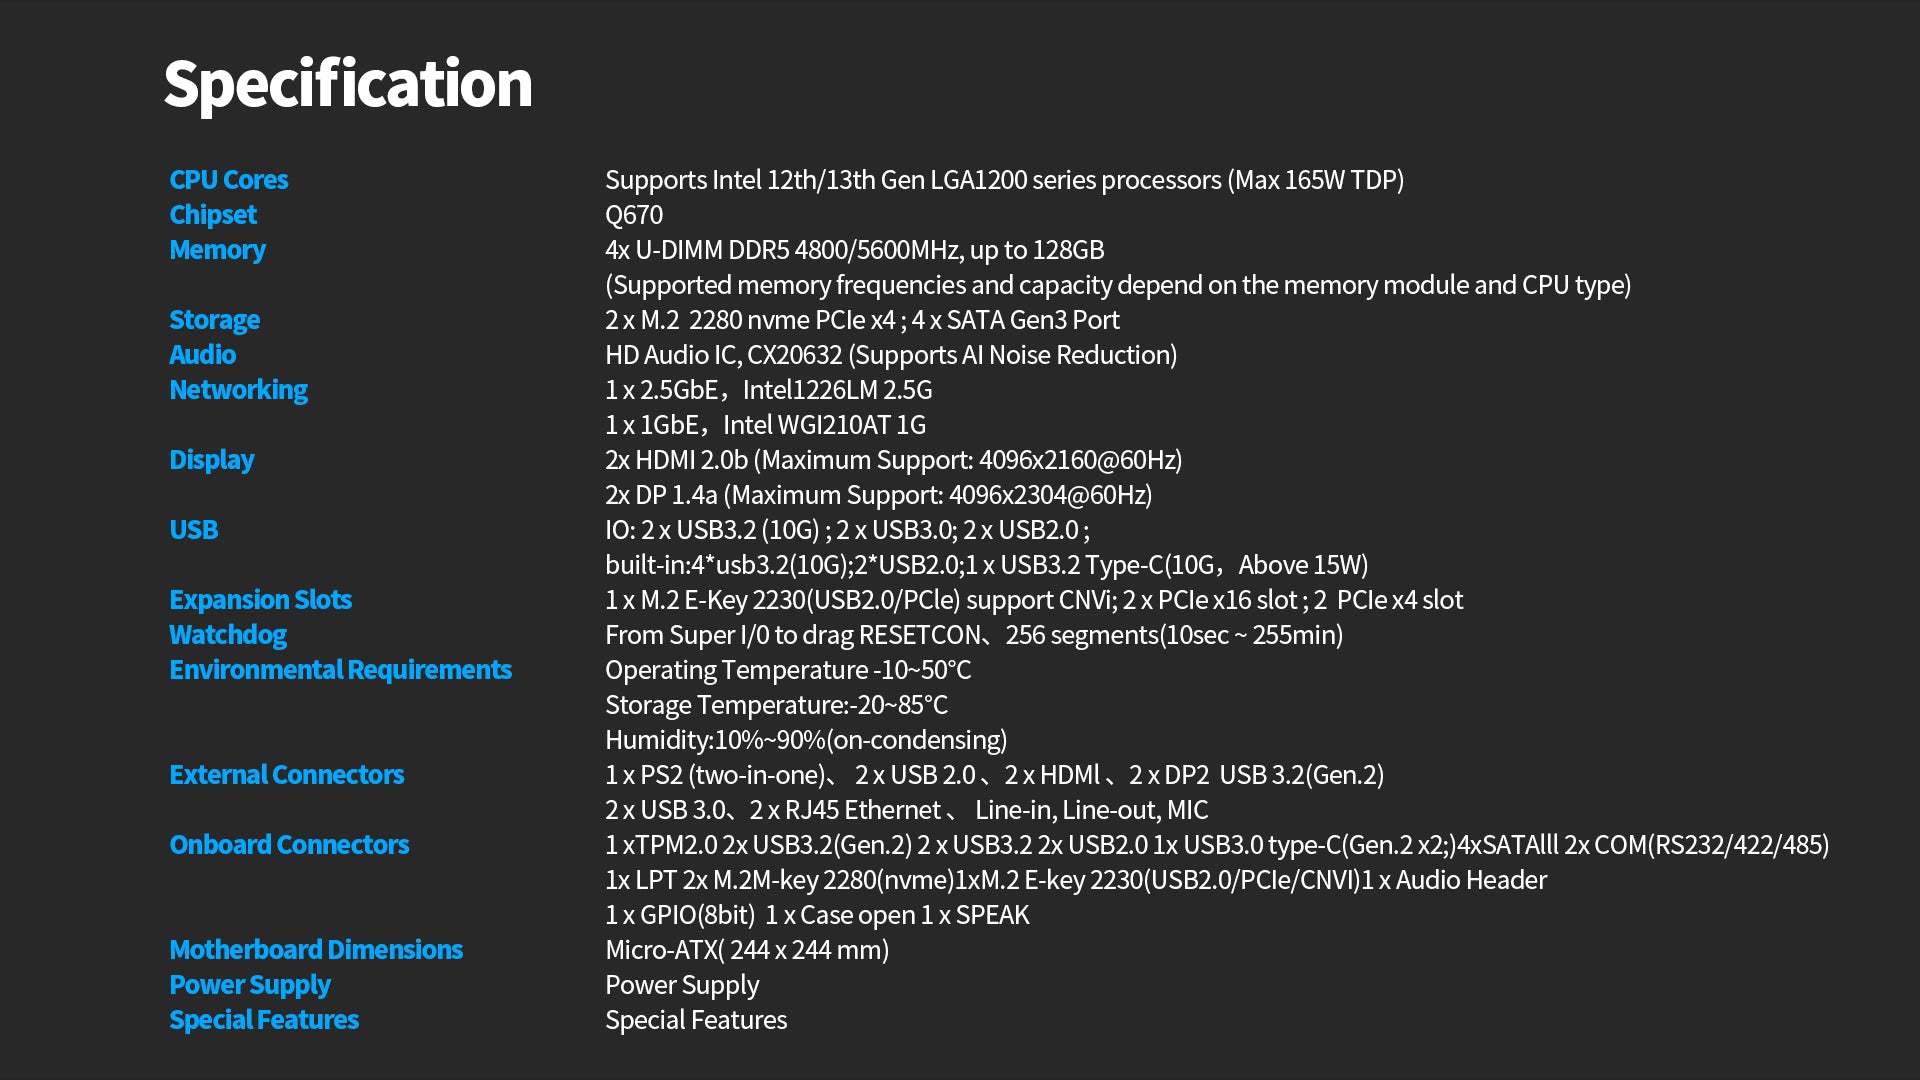Select the Onboard Connectors label
Viewport: 1920px width, 1080px height.
[289, 845]
